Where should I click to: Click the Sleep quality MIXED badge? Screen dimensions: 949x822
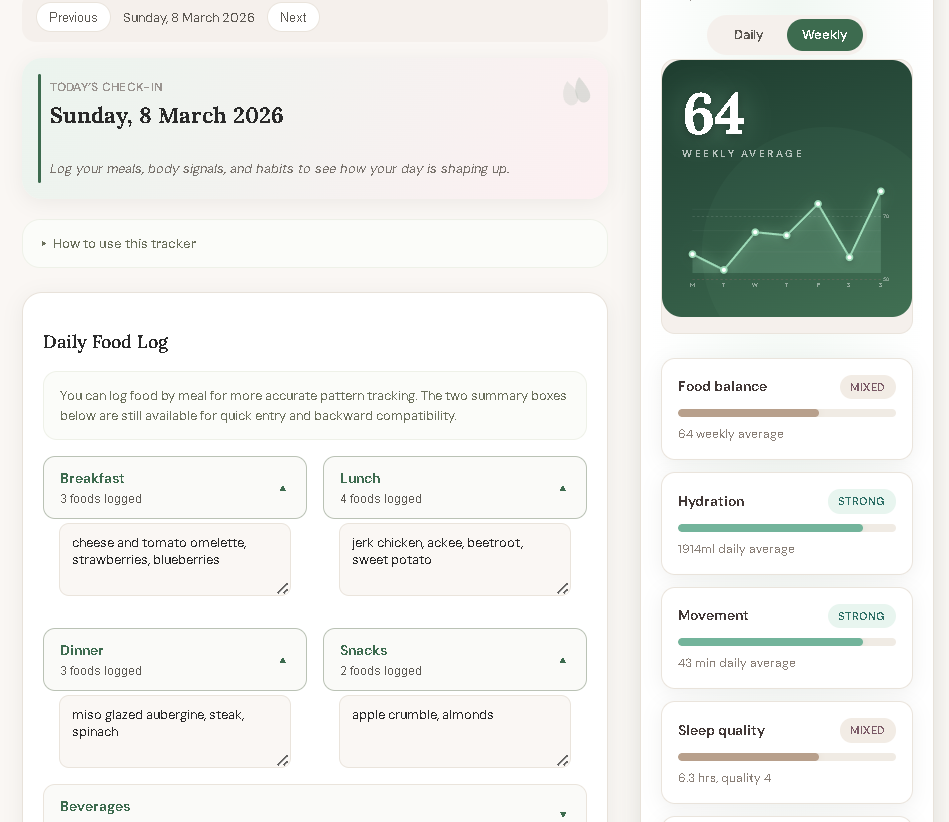pos(867,730)
